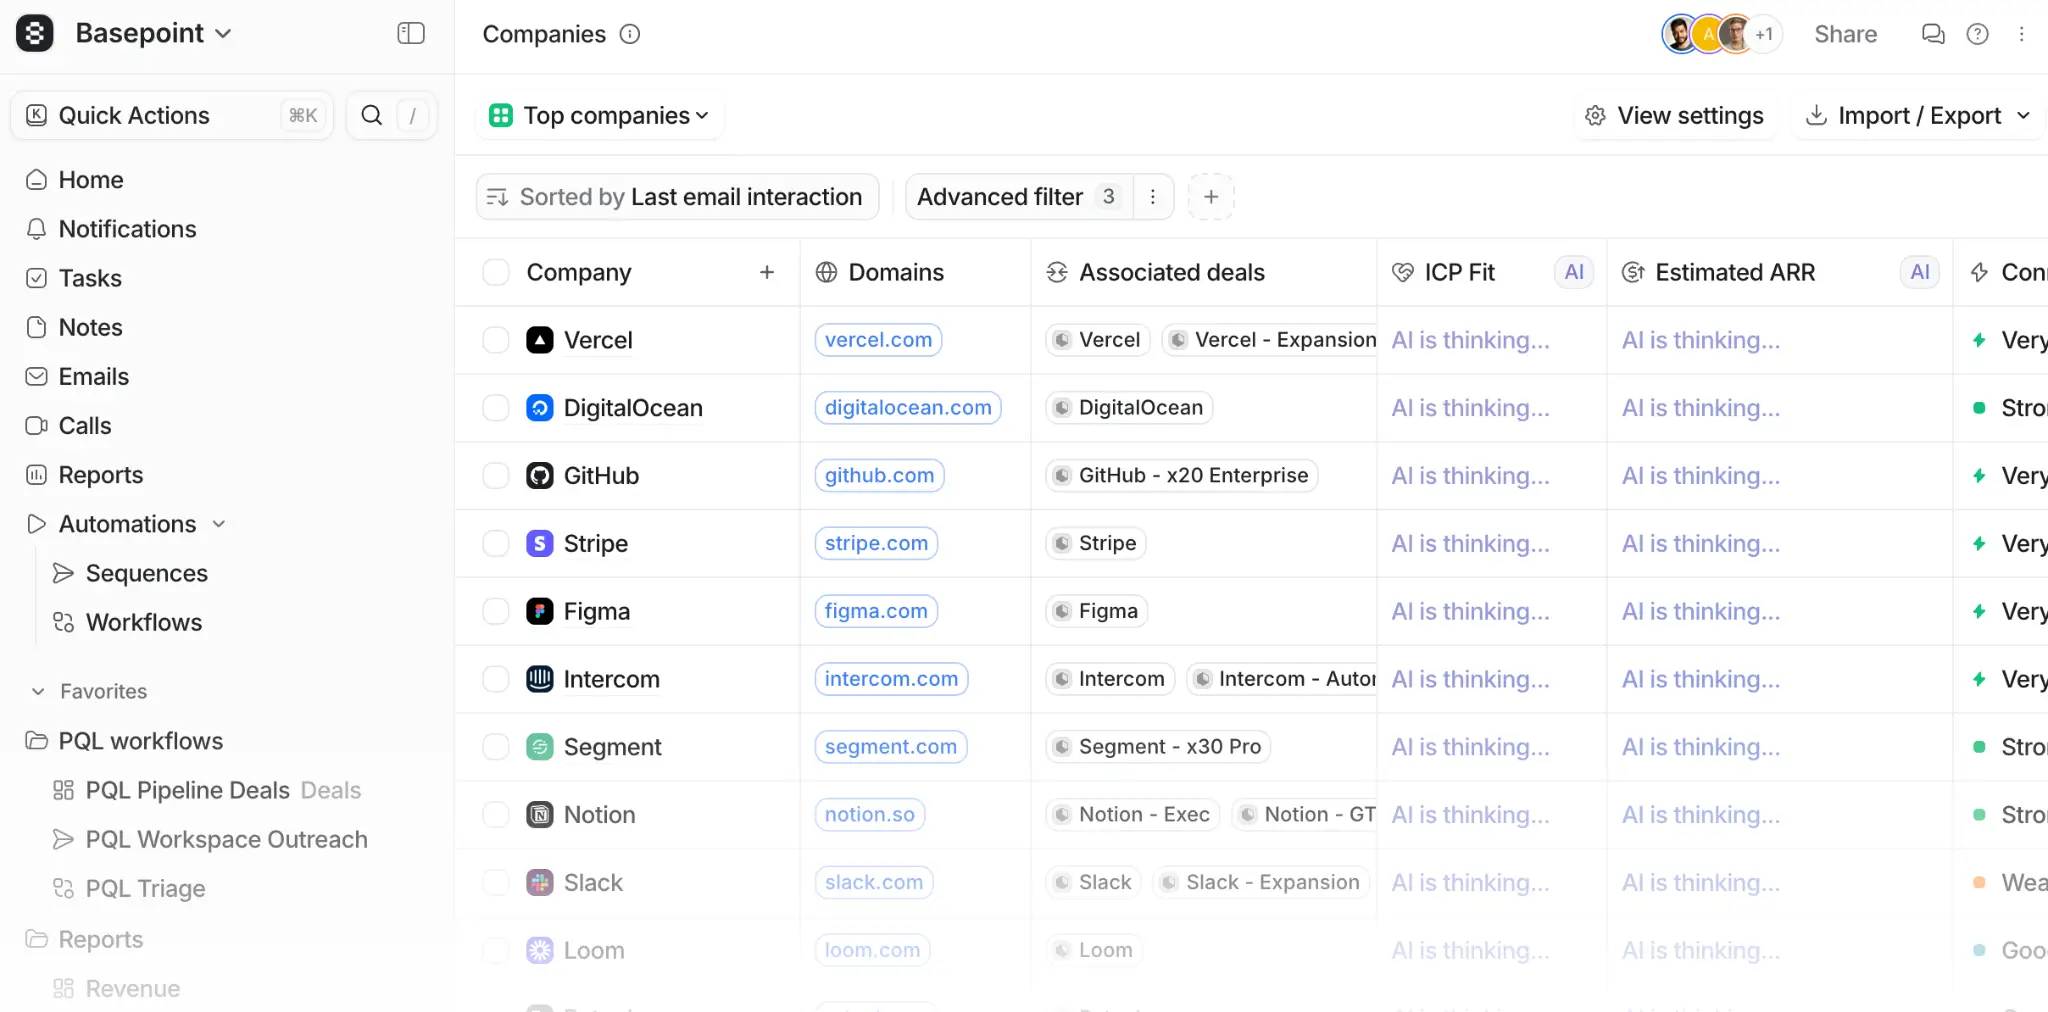Click the plus icon to add filter
The width and height of the screenshot is (2048, 1012).
(x=1211, y=197)
